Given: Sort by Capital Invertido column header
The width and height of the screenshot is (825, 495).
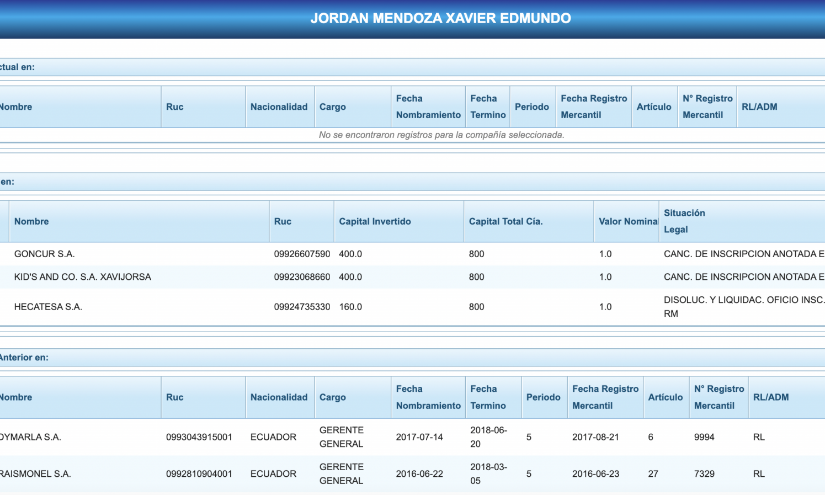Looking at the screenshot, I should coord(375,221).
